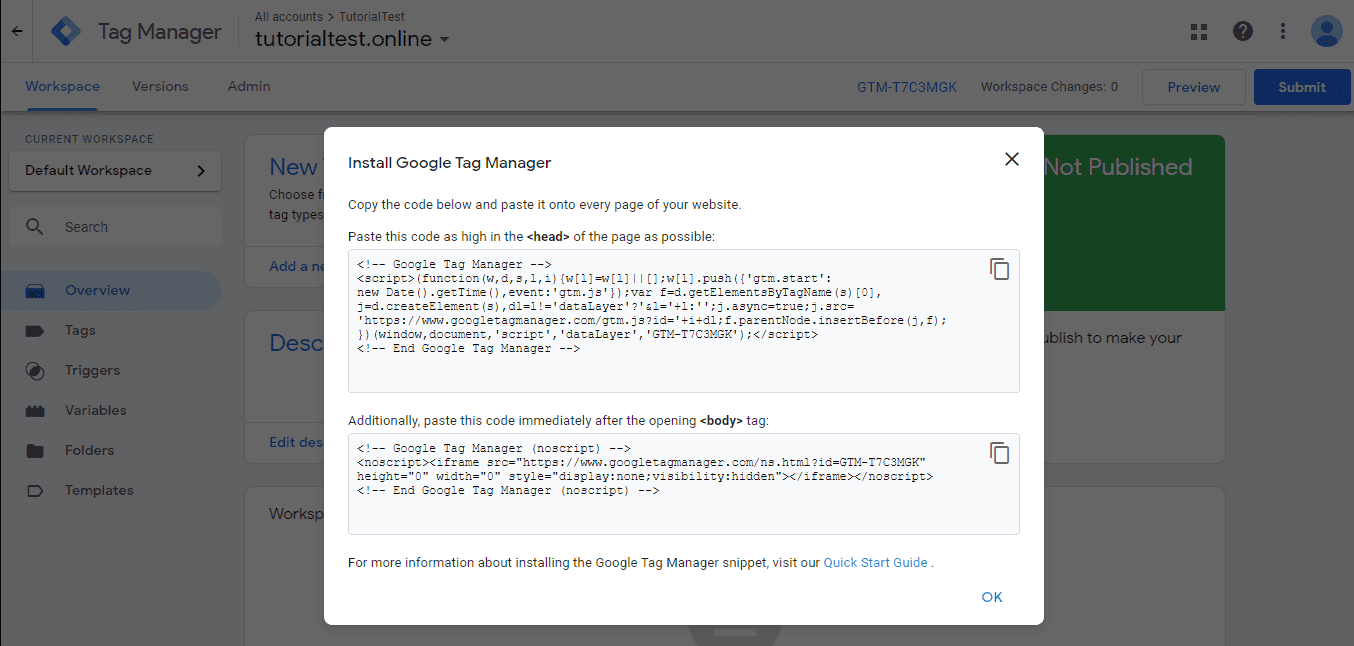
Task: Open the Templates section
Action: tap(99, 490)
